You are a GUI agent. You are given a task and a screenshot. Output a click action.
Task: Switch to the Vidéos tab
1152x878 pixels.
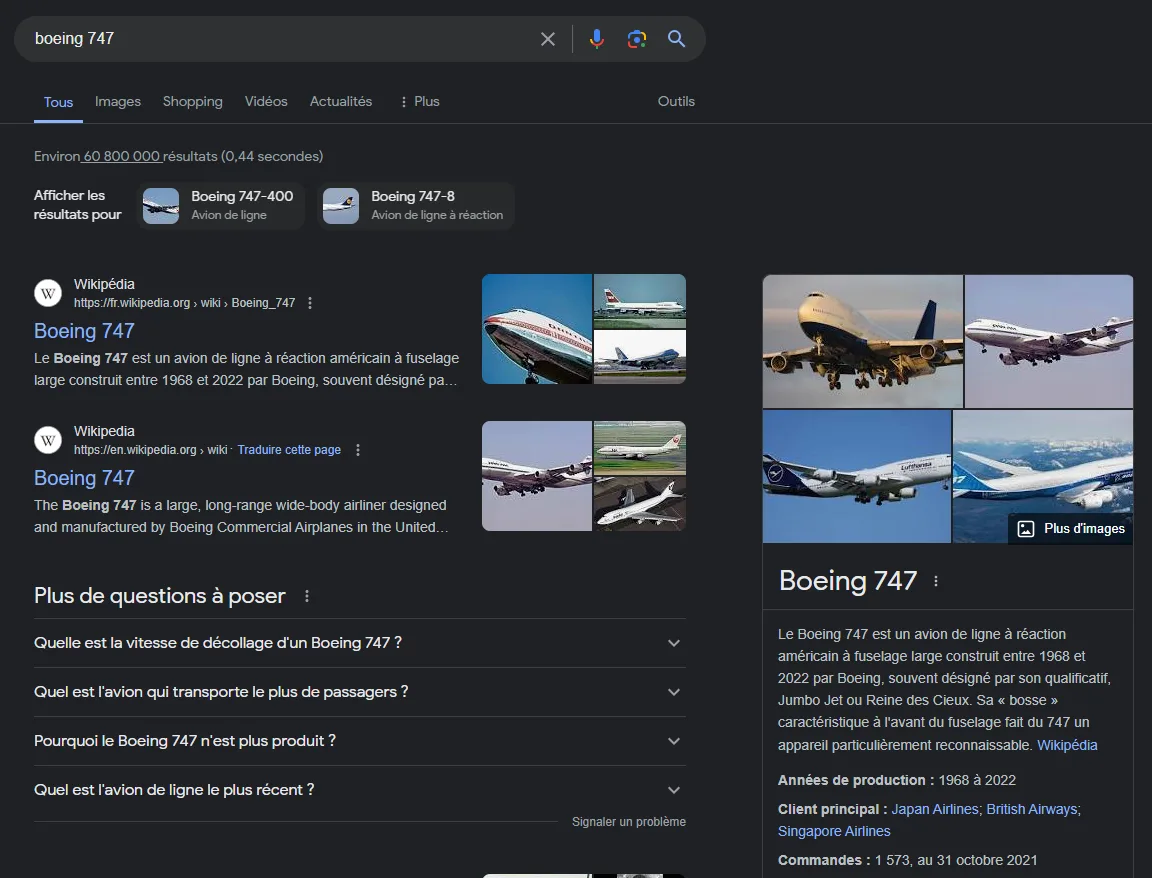click(266, 101)
